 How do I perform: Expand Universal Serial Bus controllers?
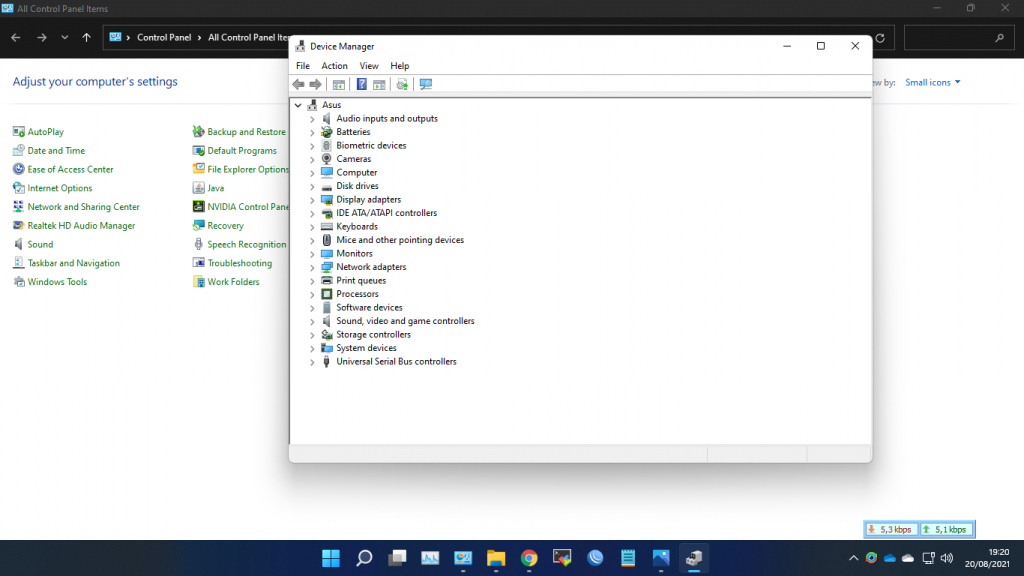point(312,362)
